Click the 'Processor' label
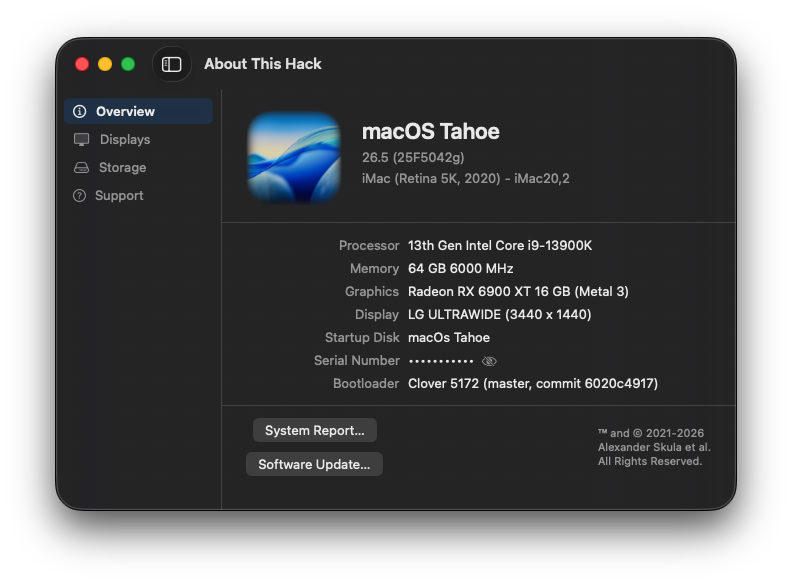Viewport: 792px width, 584px height. [369, 246]
